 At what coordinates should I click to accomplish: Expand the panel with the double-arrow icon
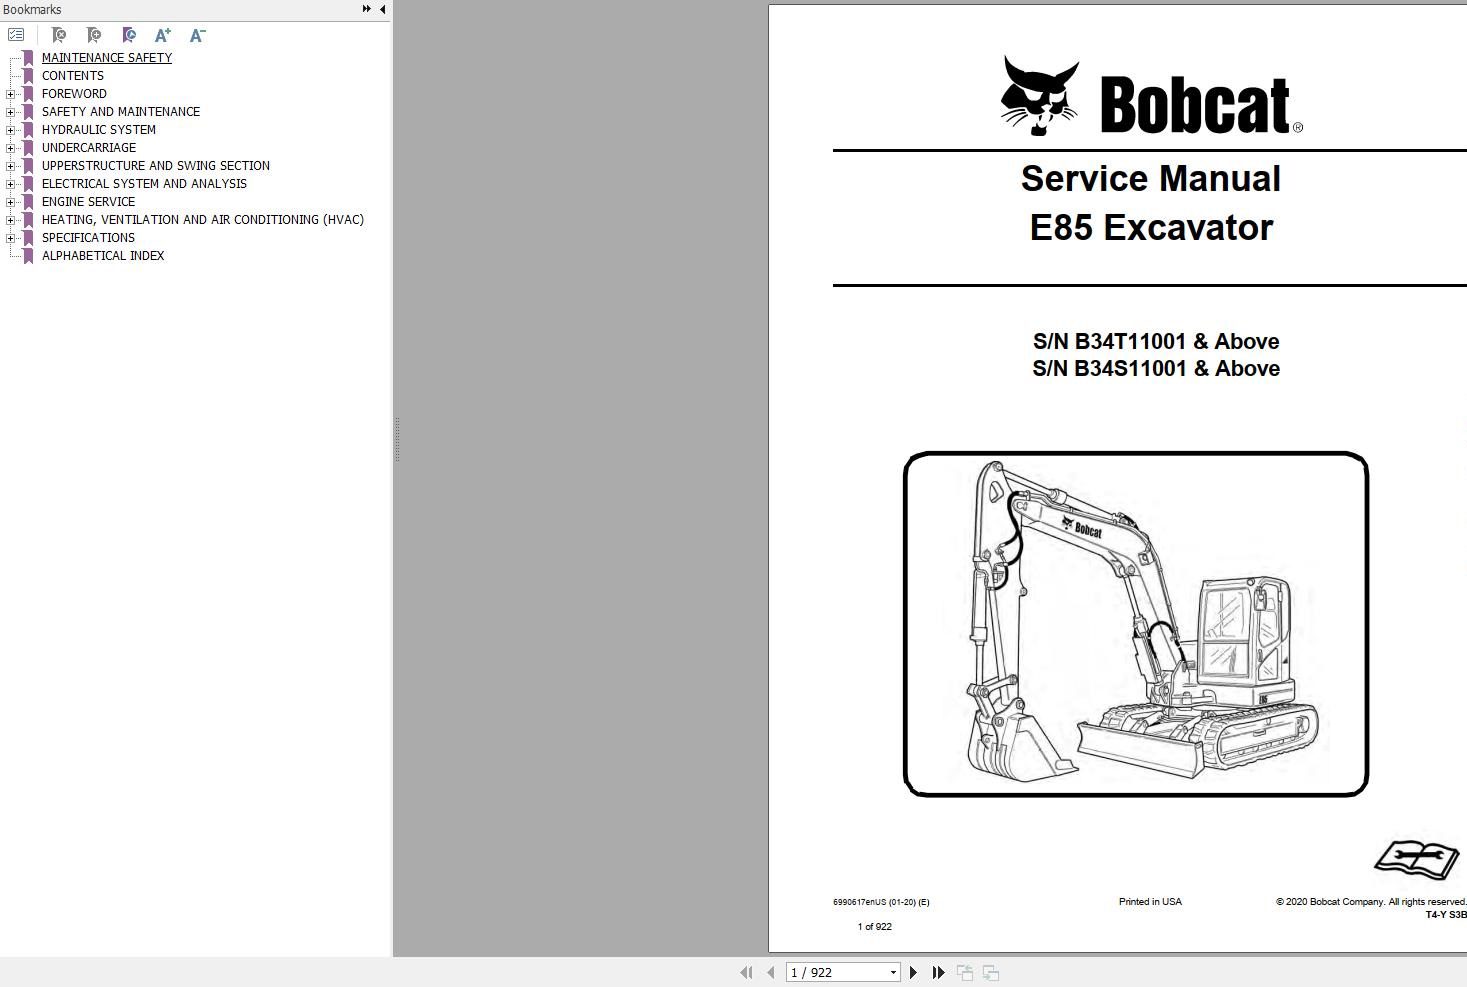tap(366, 8)
